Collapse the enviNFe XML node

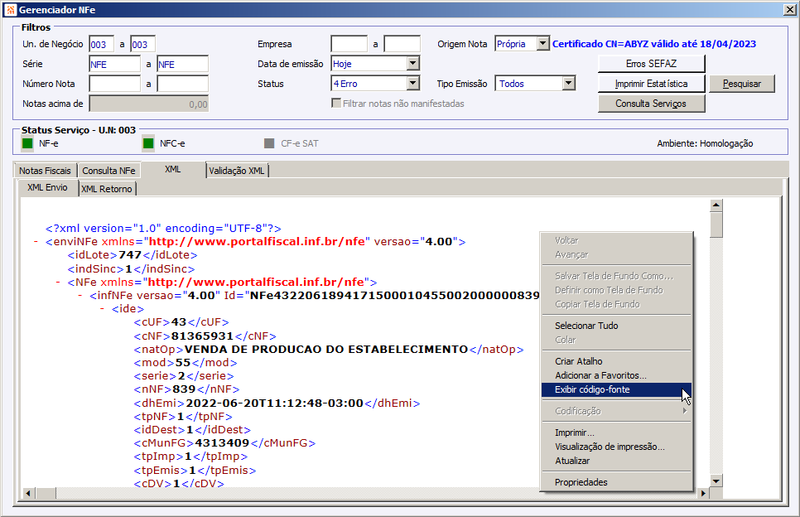tap(36, 241)
